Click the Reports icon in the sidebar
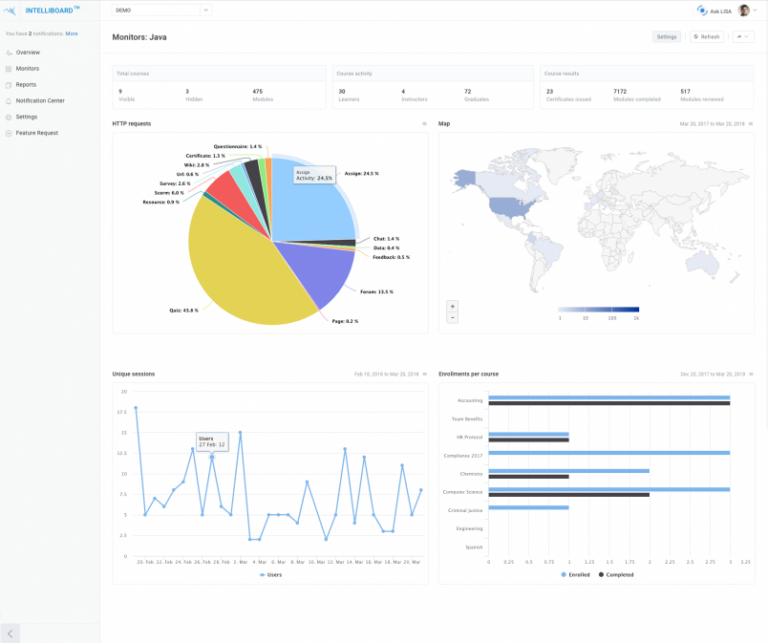Viewport: 768px width, 643px height. pos(9,84)
